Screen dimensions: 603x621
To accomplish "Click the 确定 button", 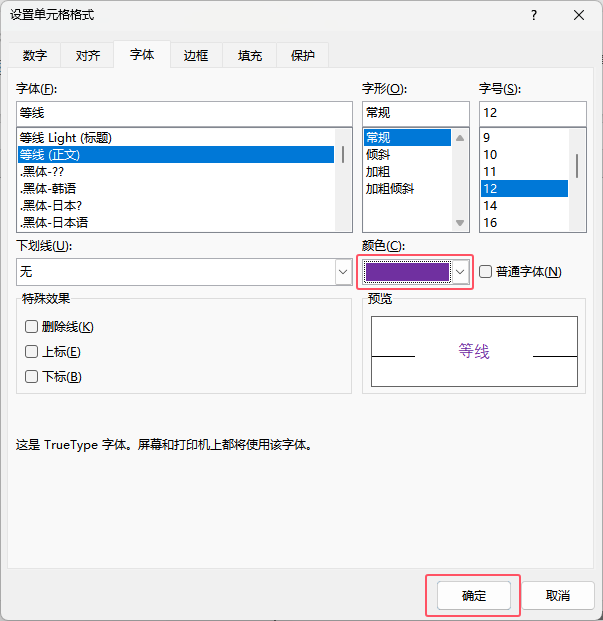I will (474, 596).
